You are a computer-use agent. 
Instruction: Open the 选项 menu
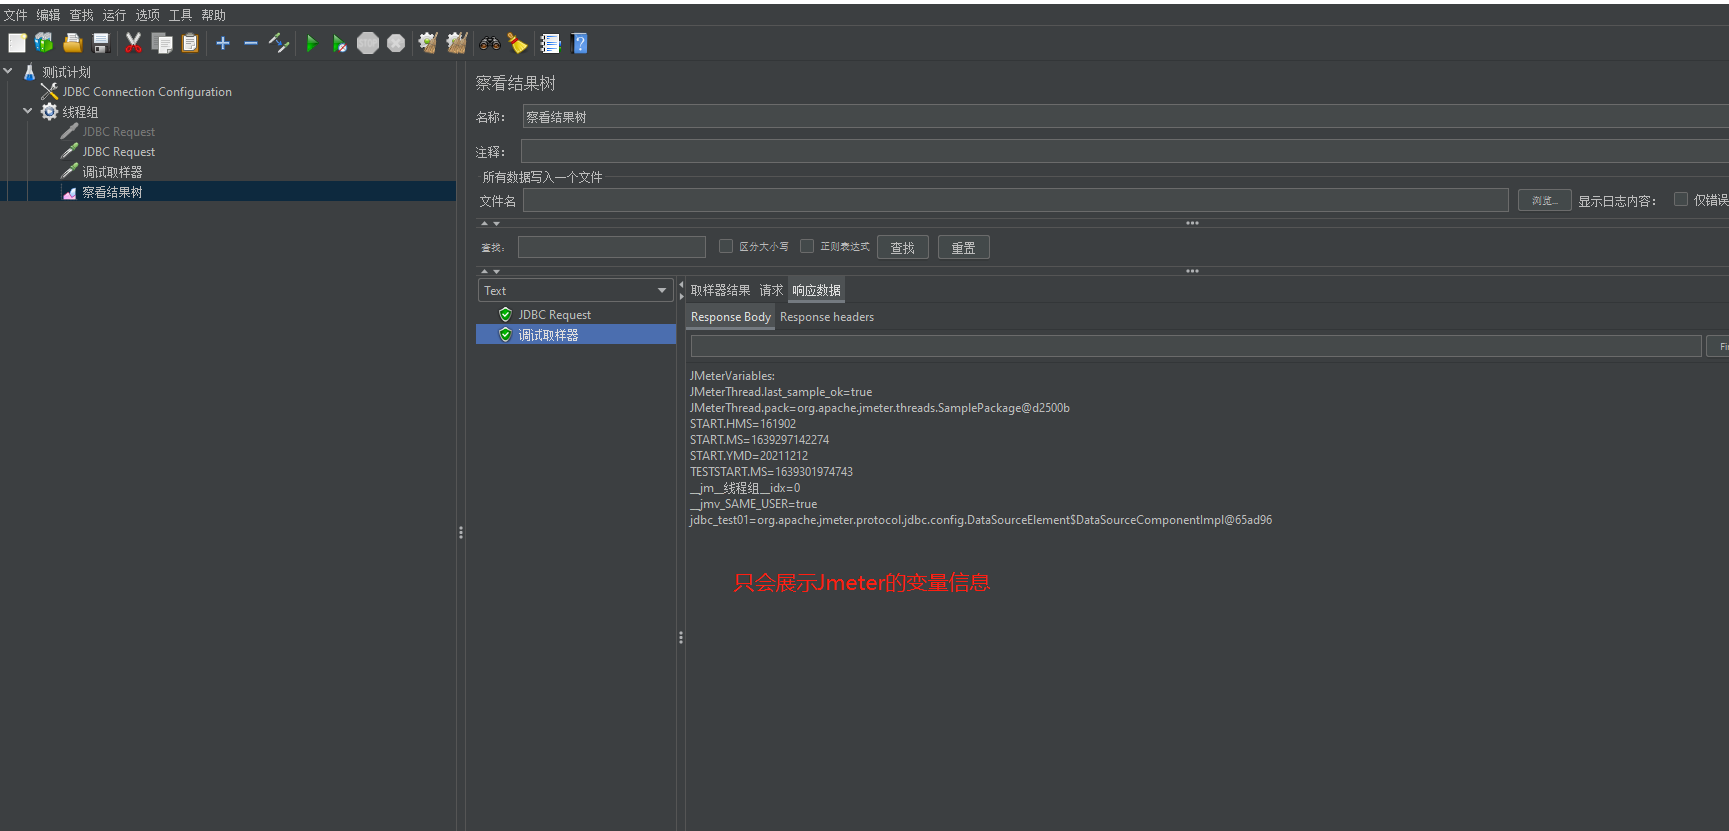[147, 15]
